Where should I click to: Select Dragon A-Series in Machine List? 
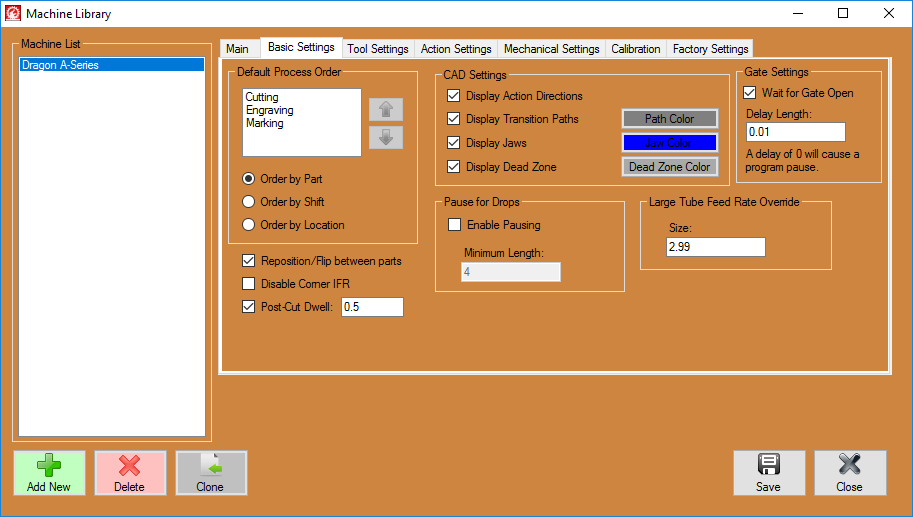(x=111, y=65)
